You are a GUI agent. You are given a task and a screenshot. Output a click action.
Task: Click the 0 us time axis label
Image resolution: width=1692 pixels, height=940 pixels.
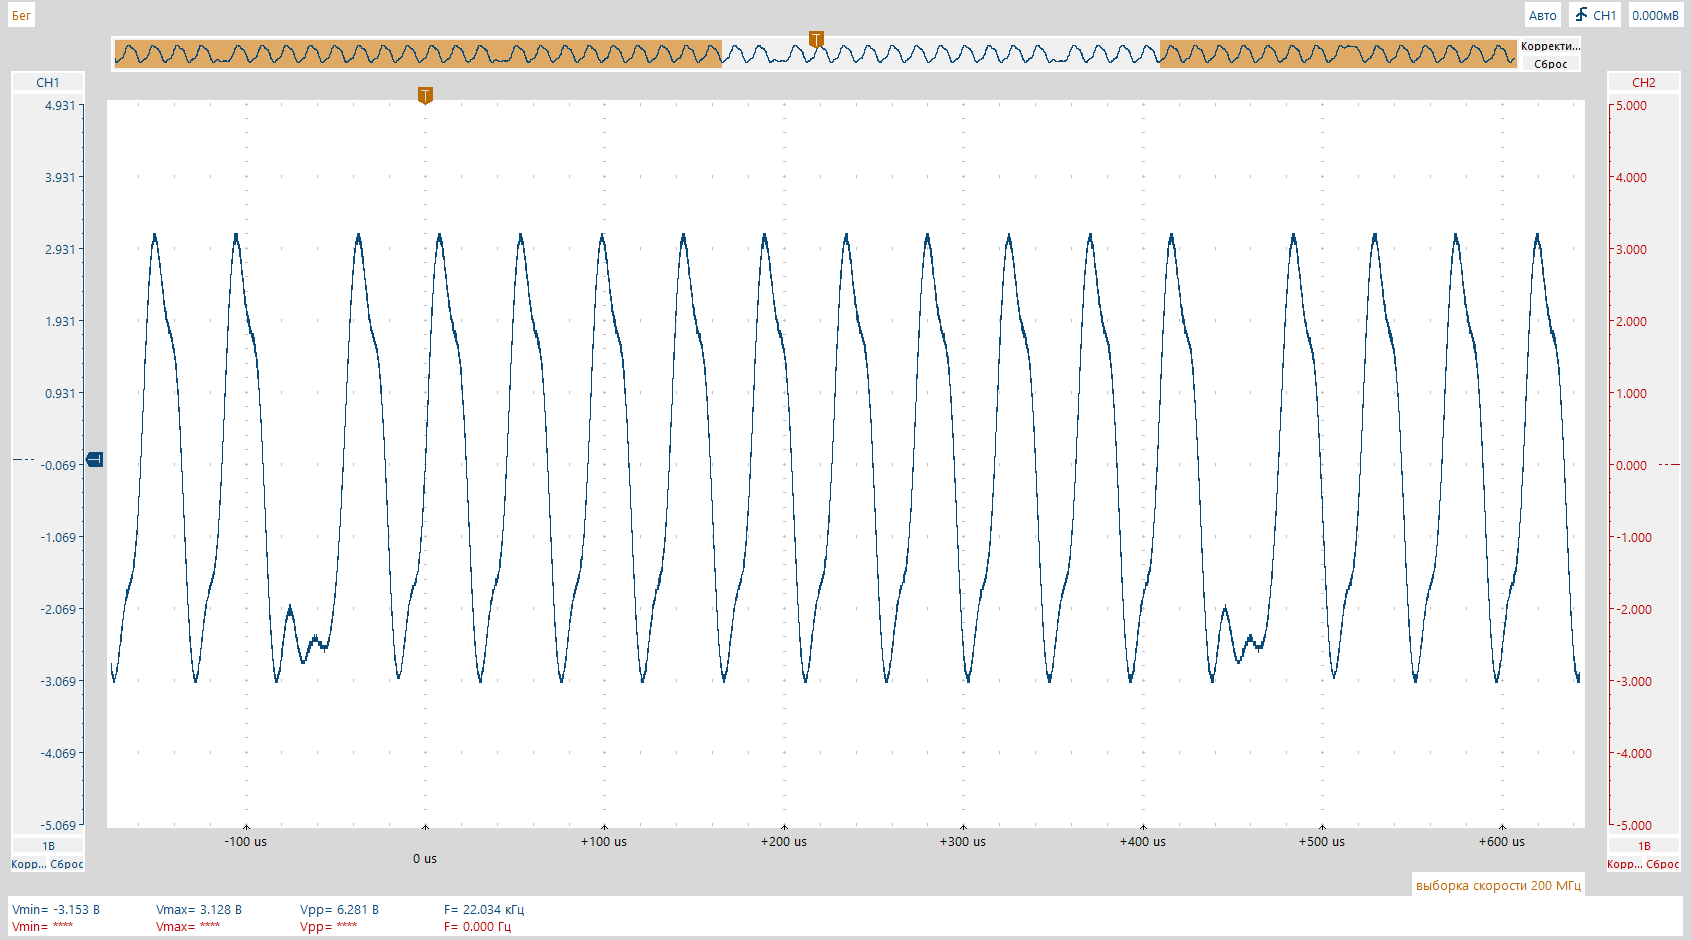point(425,858)
